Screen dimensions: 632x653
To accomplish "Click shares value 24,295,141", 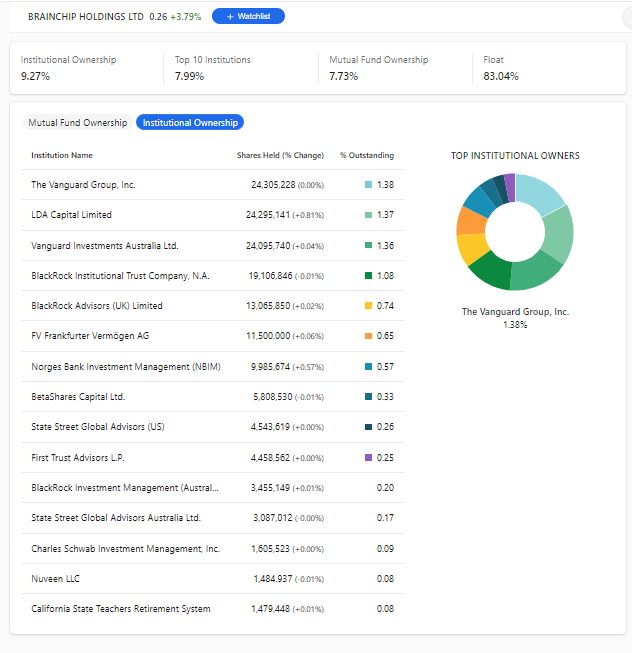I will tap(268, 215).
